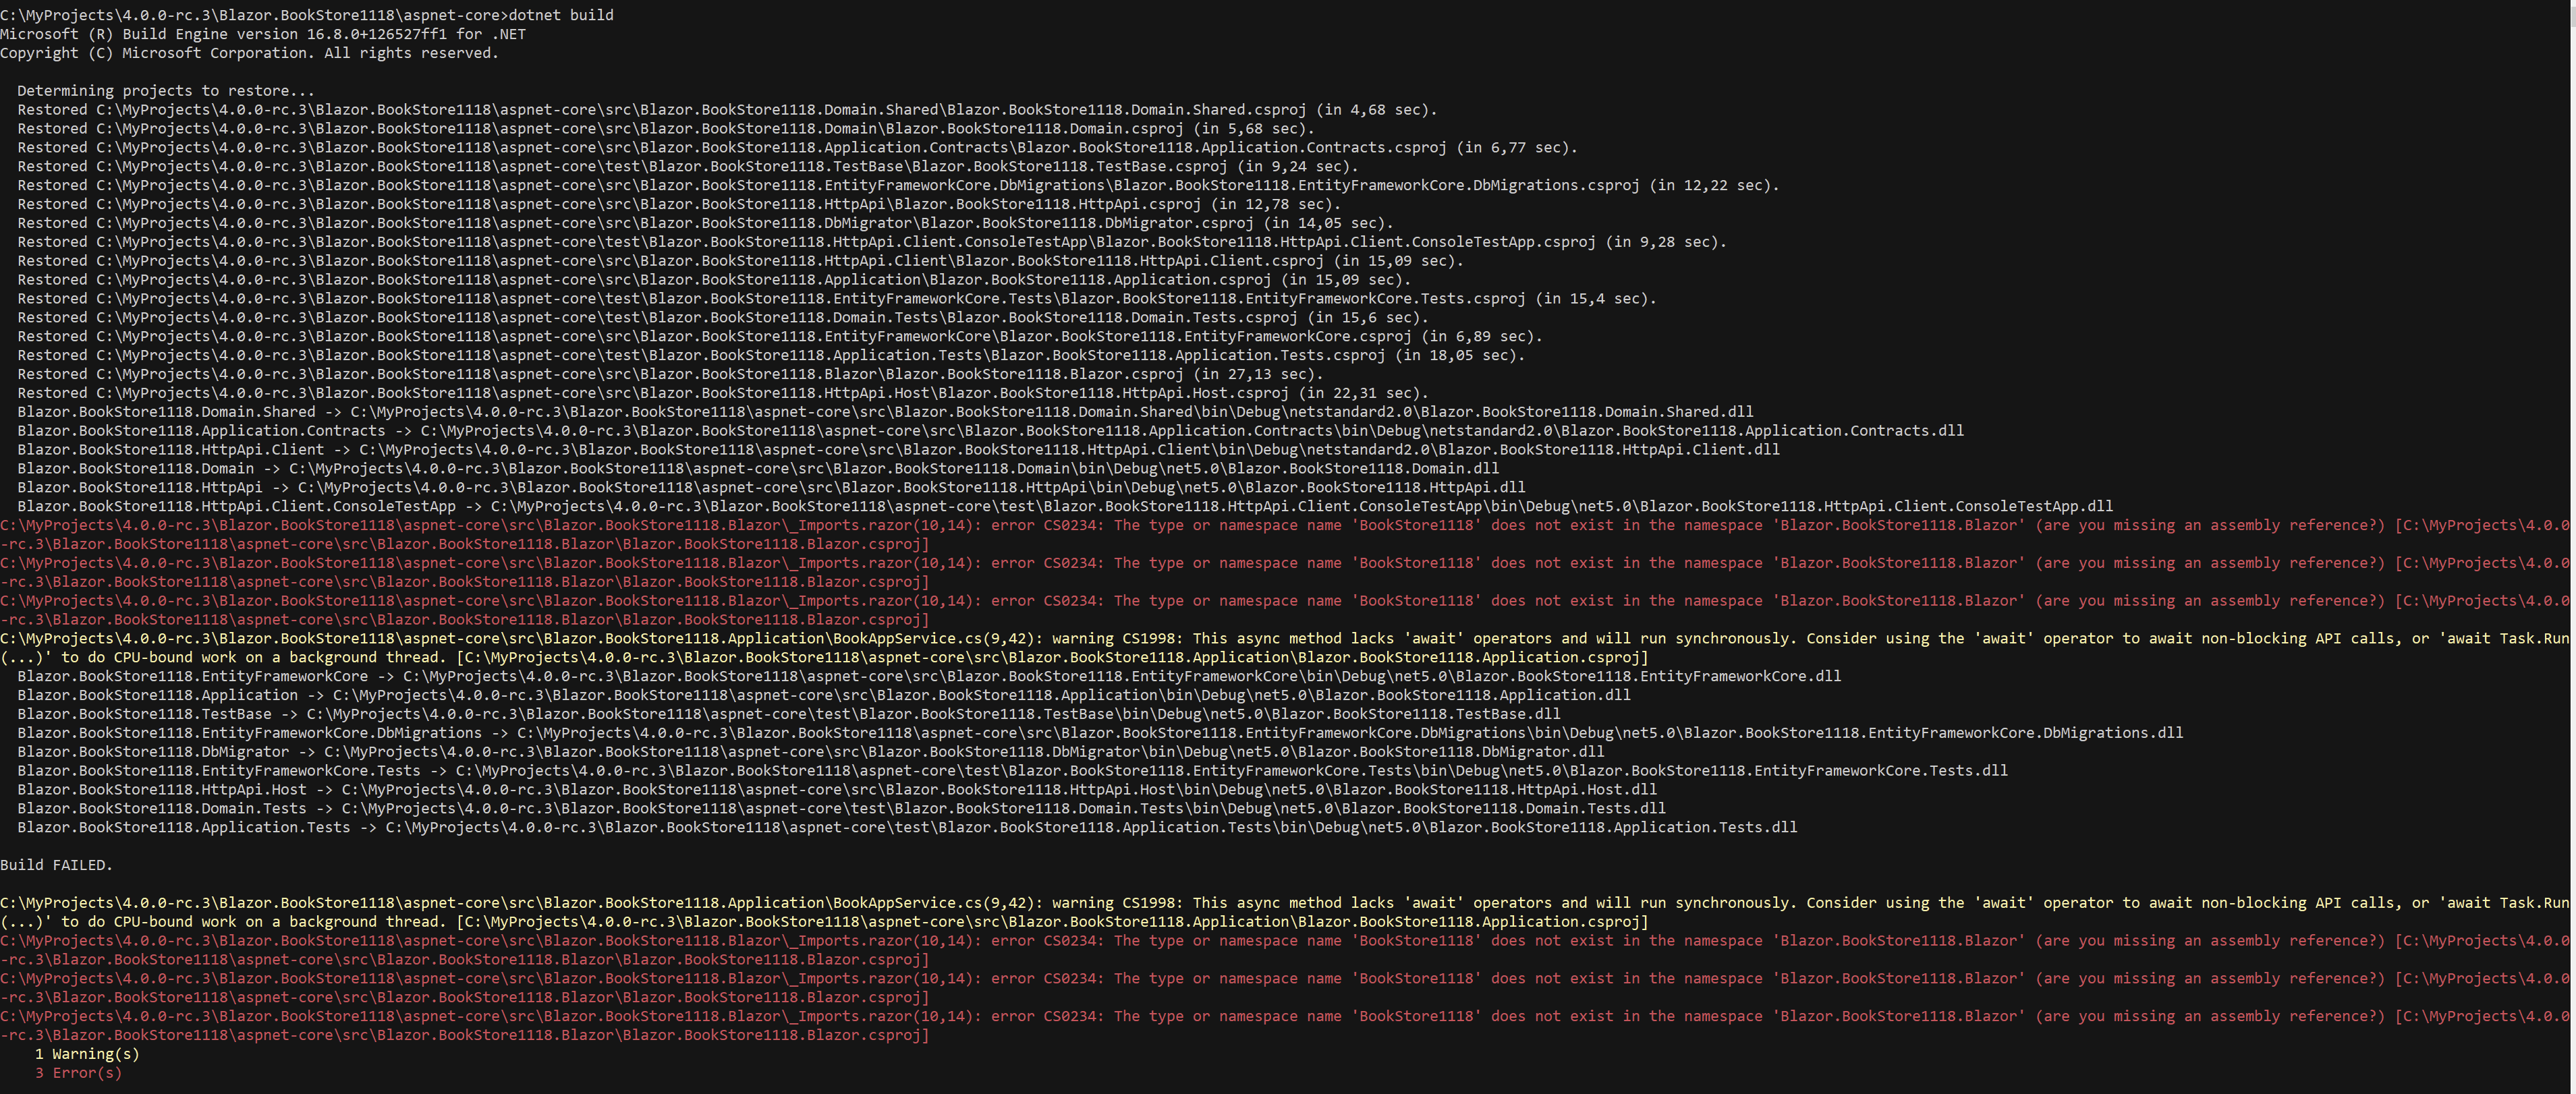2576x1094 pixels.
Task: Click the '1 Warning(s)' summary text
Action: 87,1054
